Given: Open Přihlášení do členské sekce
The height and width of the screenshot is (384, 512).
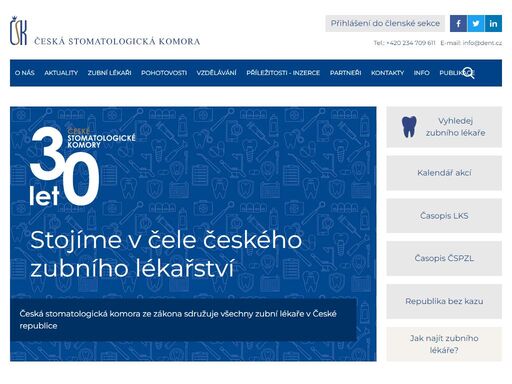Looking at the screenshot, I should (x=385, y=24).
